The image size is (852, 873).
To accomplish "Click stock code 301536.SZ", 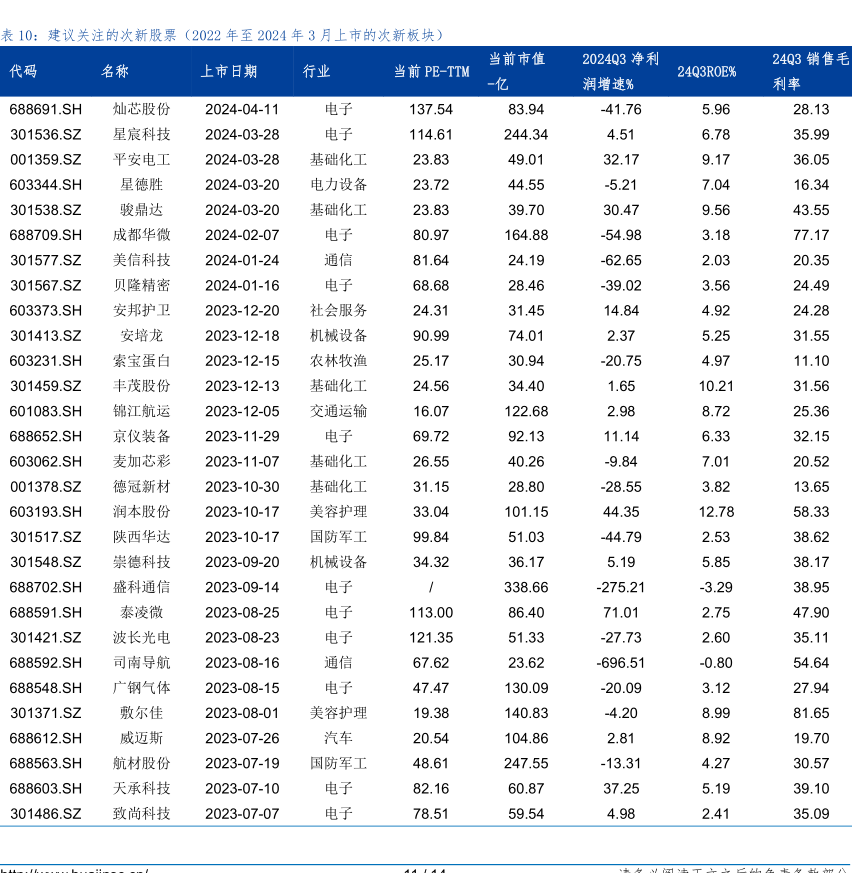I will pyautogui.click(x=46, y=134).
